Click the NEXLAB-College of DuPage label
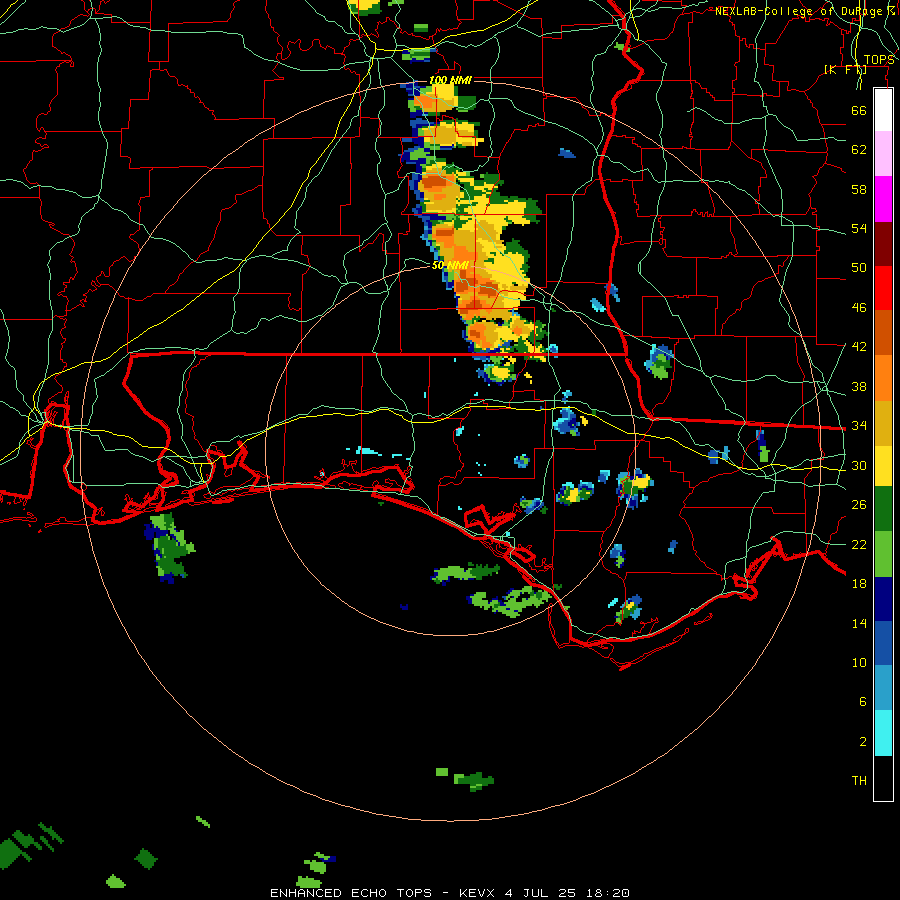 click(804, 11)
